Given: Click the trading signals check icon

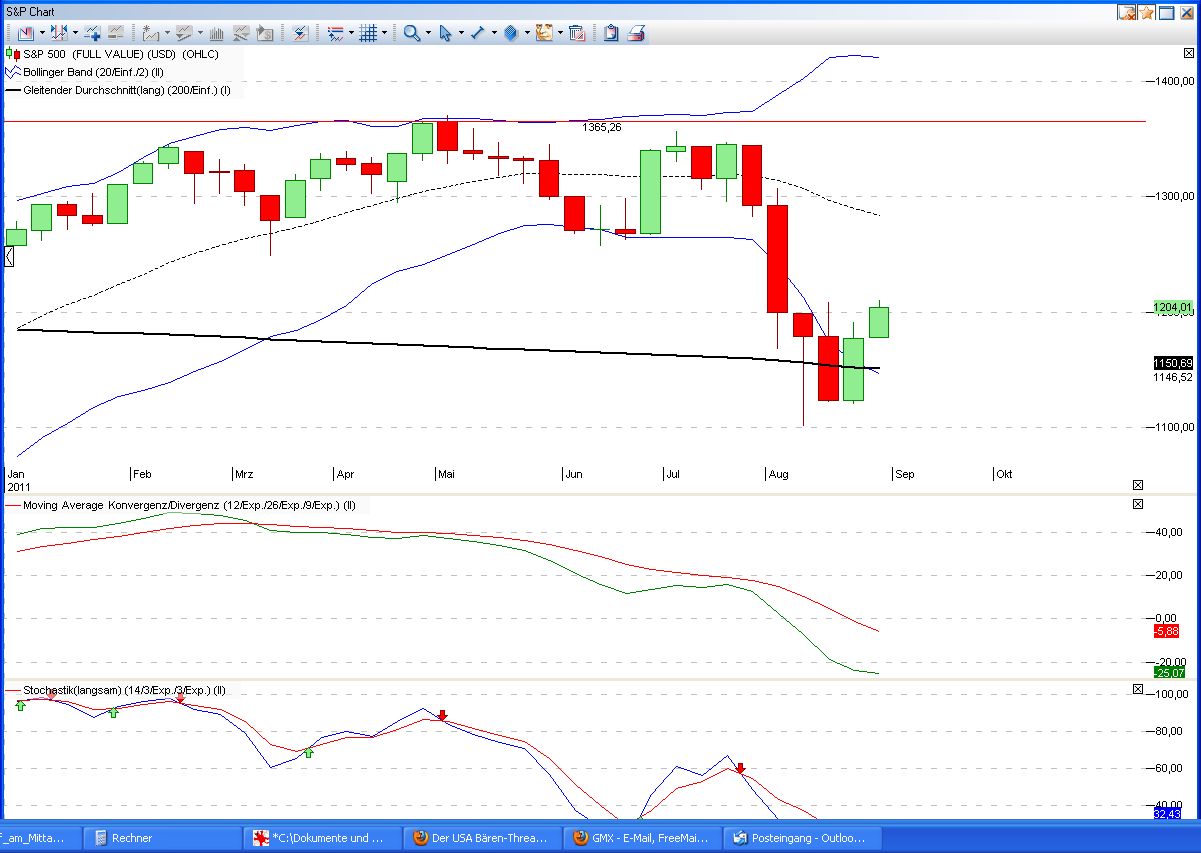Looking at the screenshot, I should (300, 33).
